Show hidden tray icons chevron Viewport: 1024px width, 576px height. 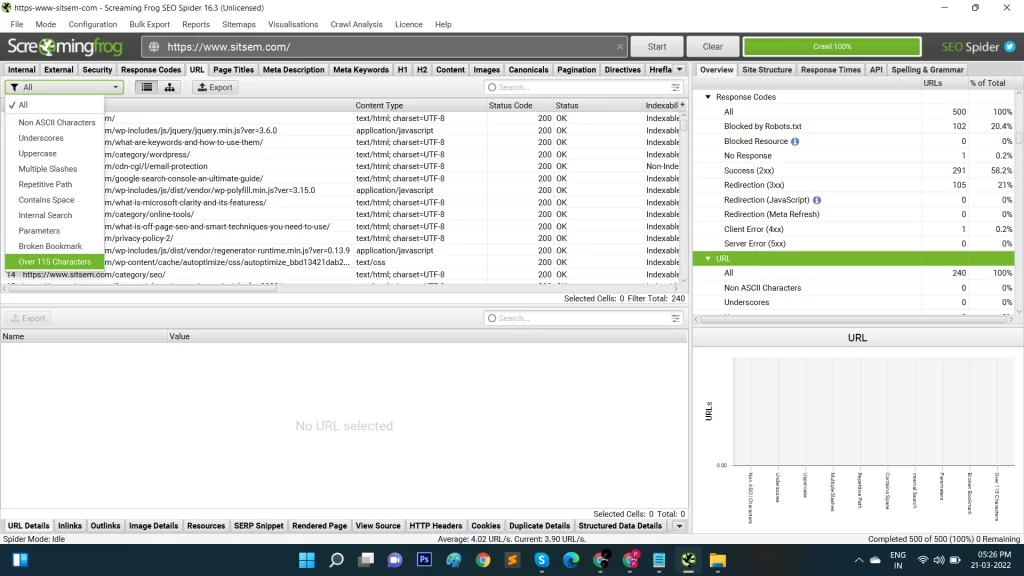pyautogui.click(x=859, y=560)
